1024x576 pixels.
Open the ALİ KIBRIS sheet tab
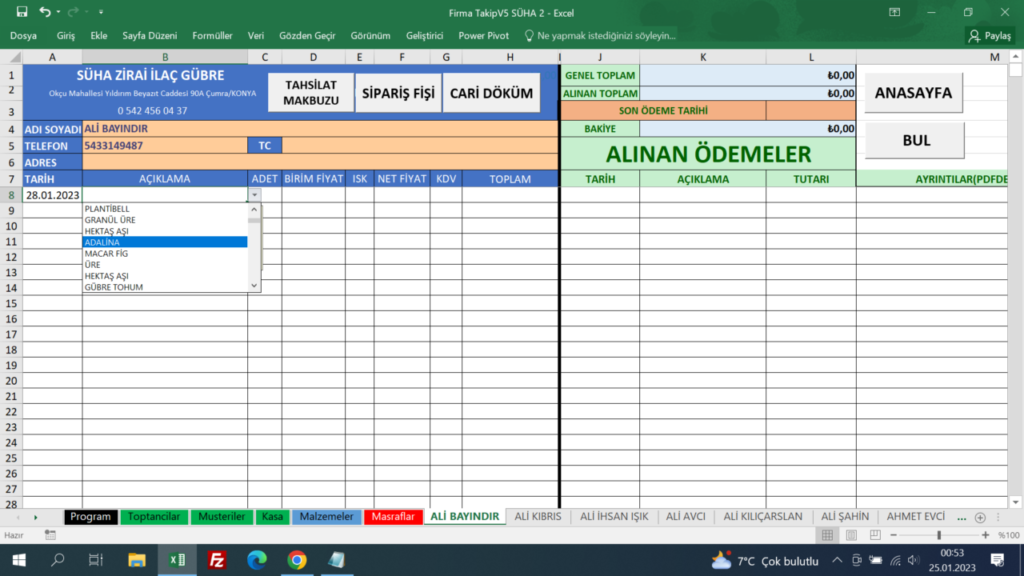pos(539,517)
